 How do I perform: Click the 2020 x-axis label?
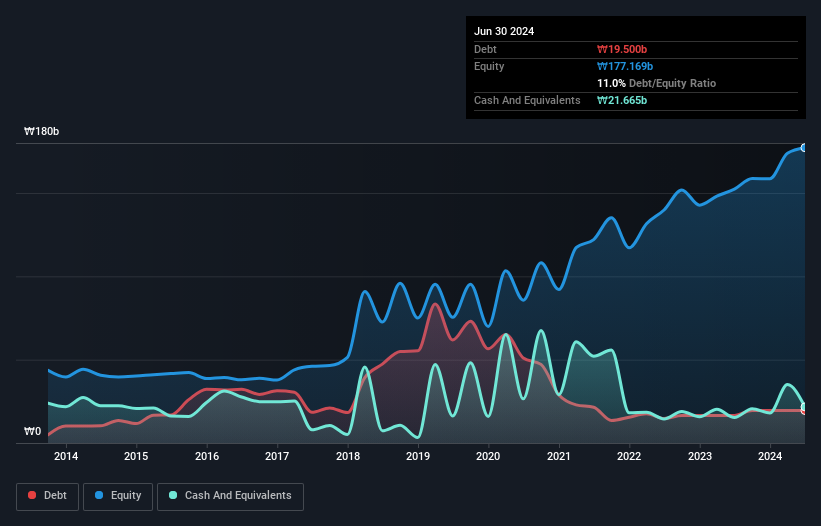pos(488,456)
